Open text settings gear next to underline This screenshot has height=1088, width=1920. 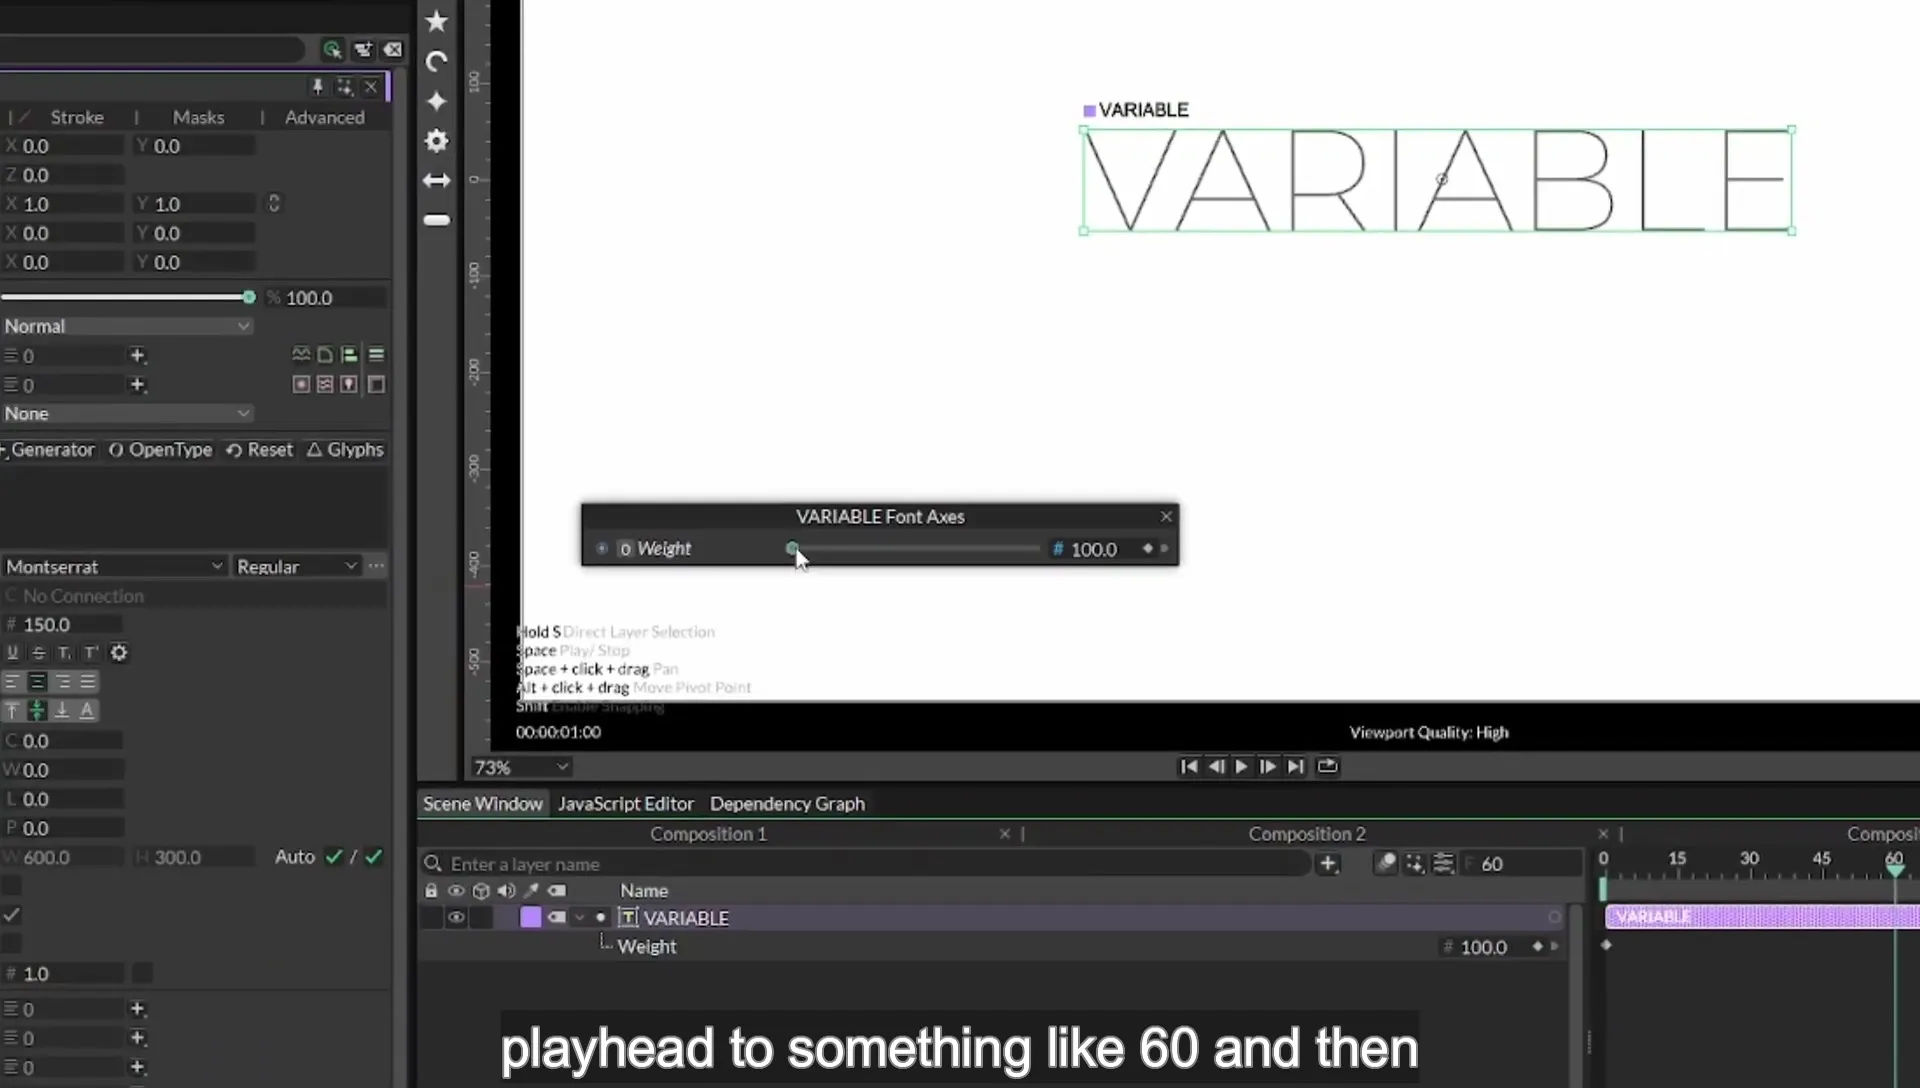point(119,653)
